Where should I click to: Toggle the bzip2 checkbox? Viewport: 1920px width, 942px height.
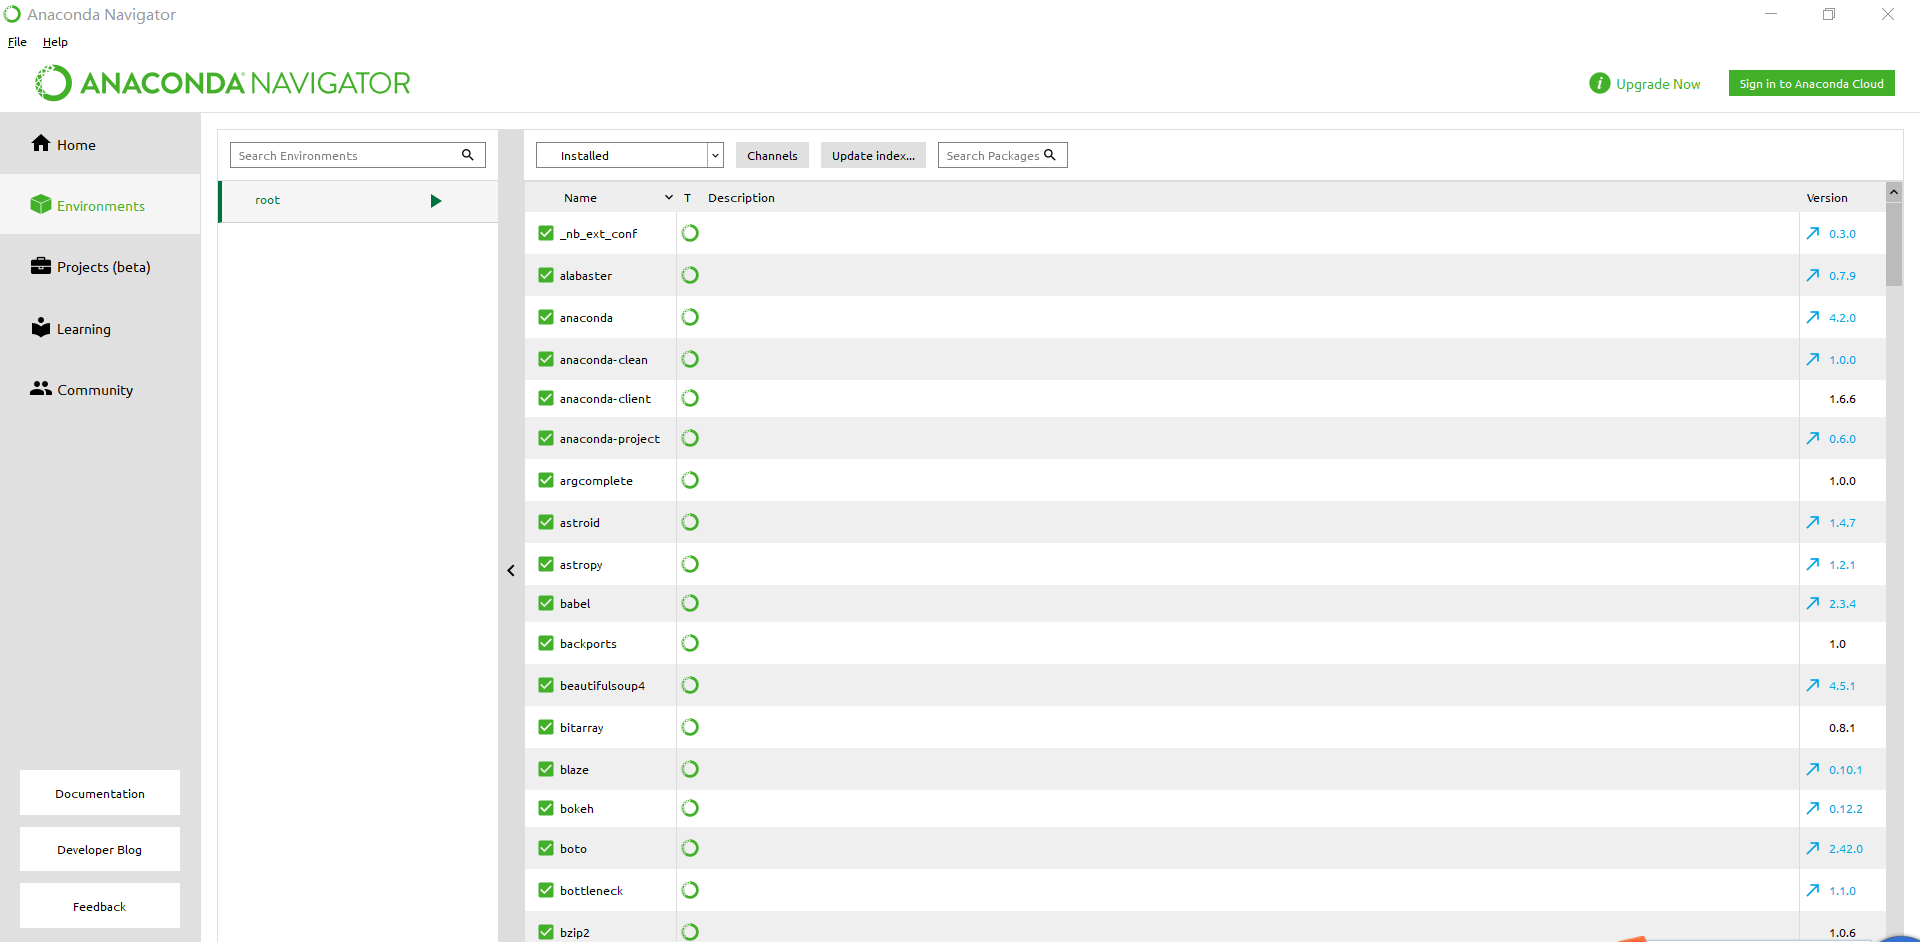point(546,932)
